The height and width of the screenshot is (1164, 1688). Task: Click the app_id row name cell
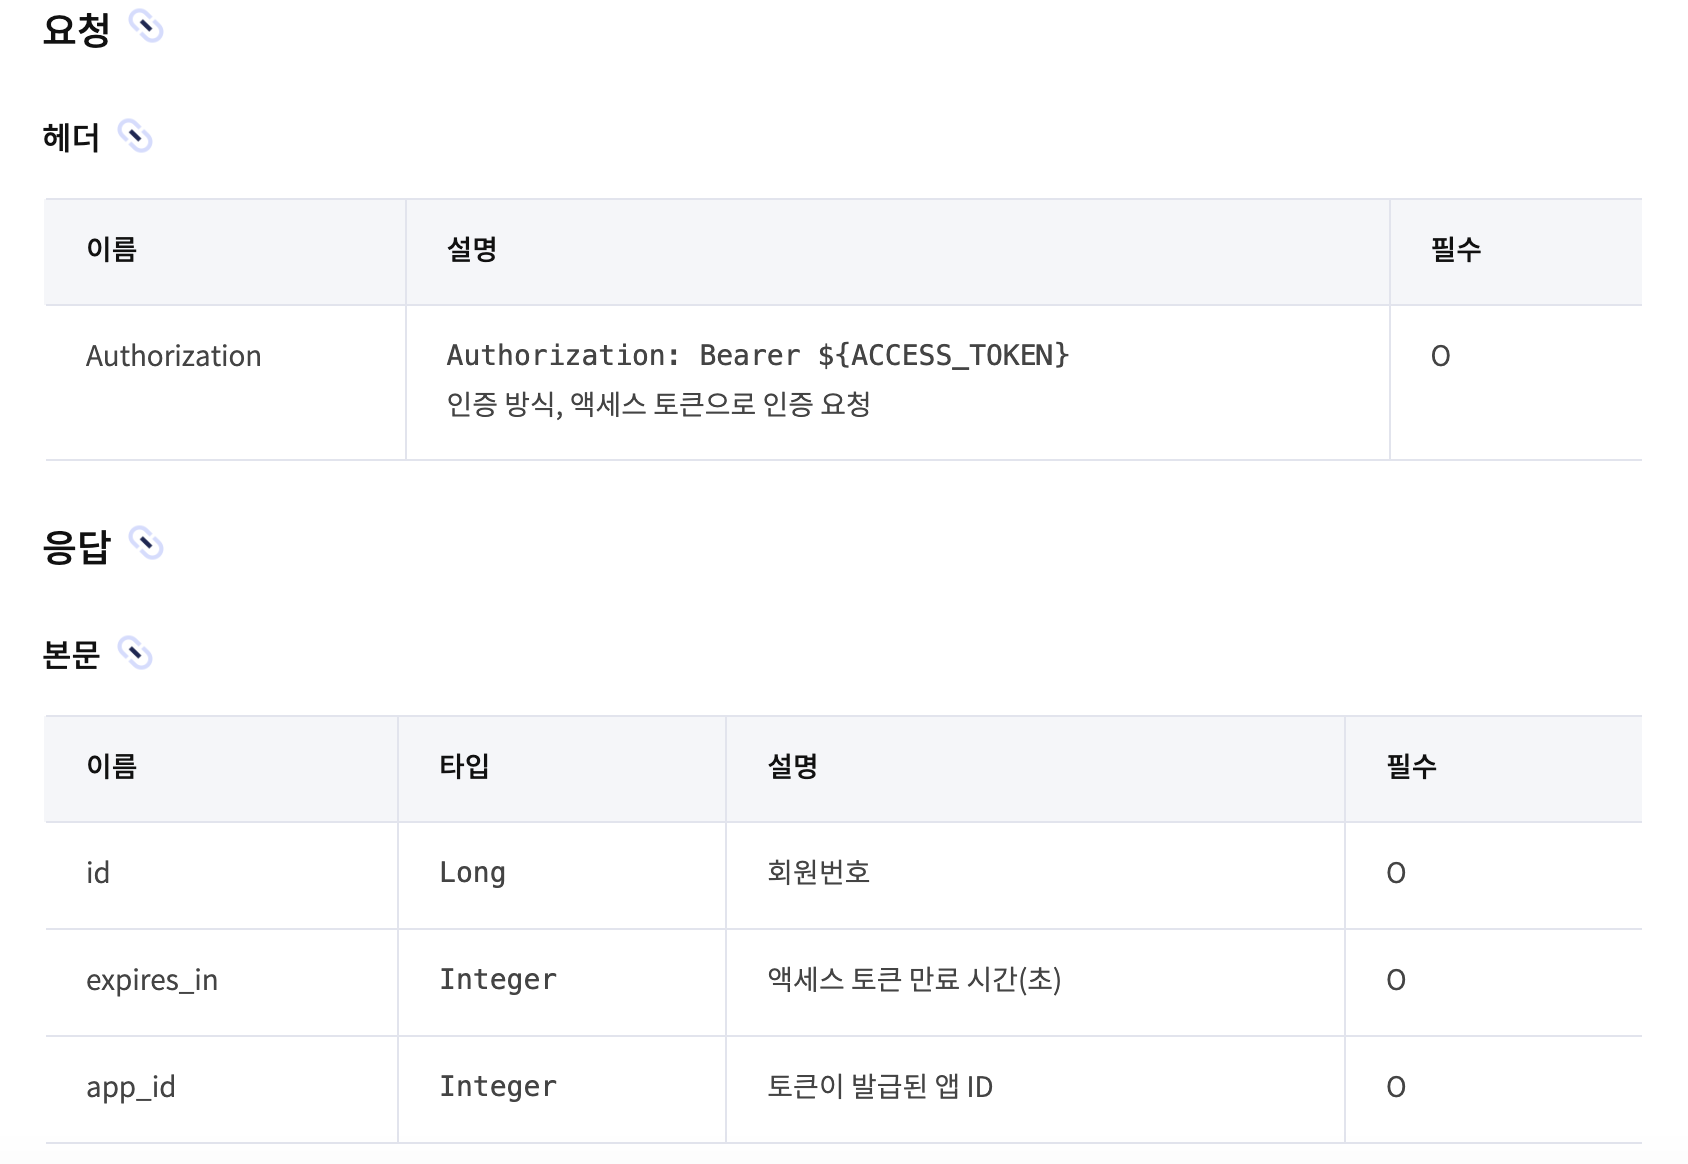pyautogui.click(x=221, y=1090)
